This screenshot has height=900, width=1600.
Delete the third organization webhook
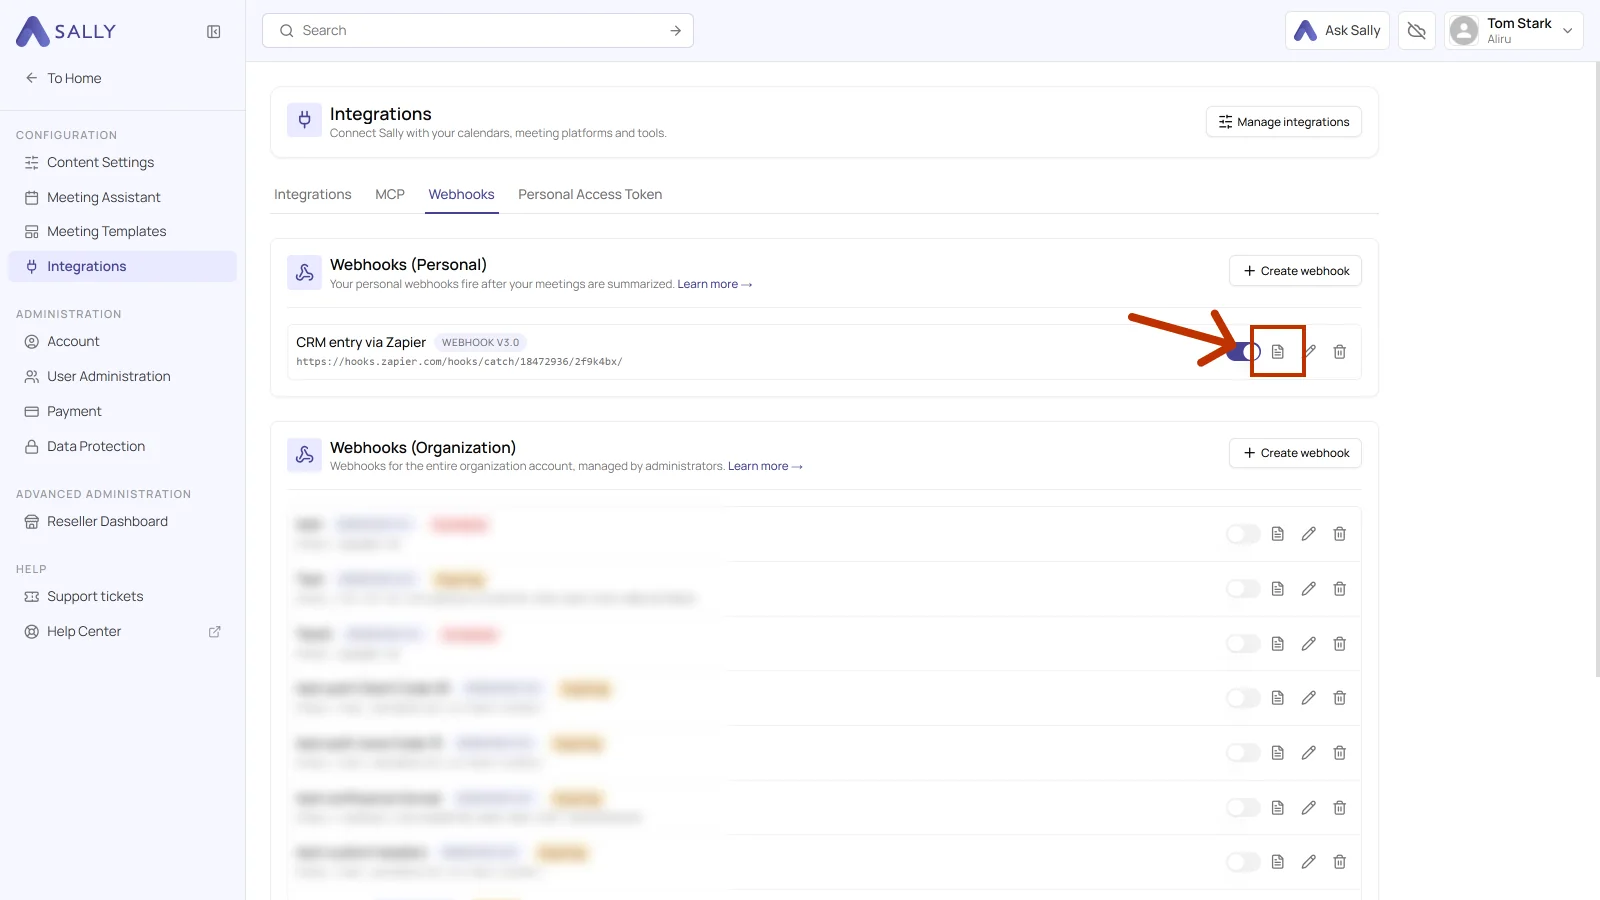click(1340, 644)
